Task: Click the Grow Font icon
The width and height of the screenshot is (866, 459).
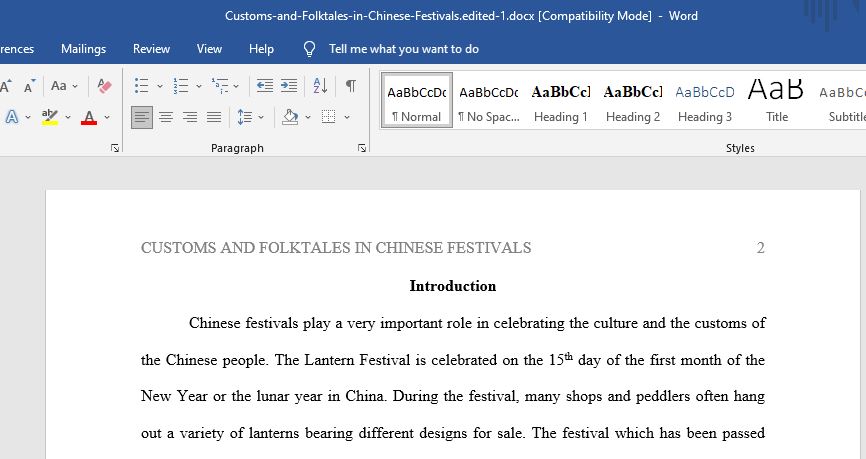Action: (6, 86)
